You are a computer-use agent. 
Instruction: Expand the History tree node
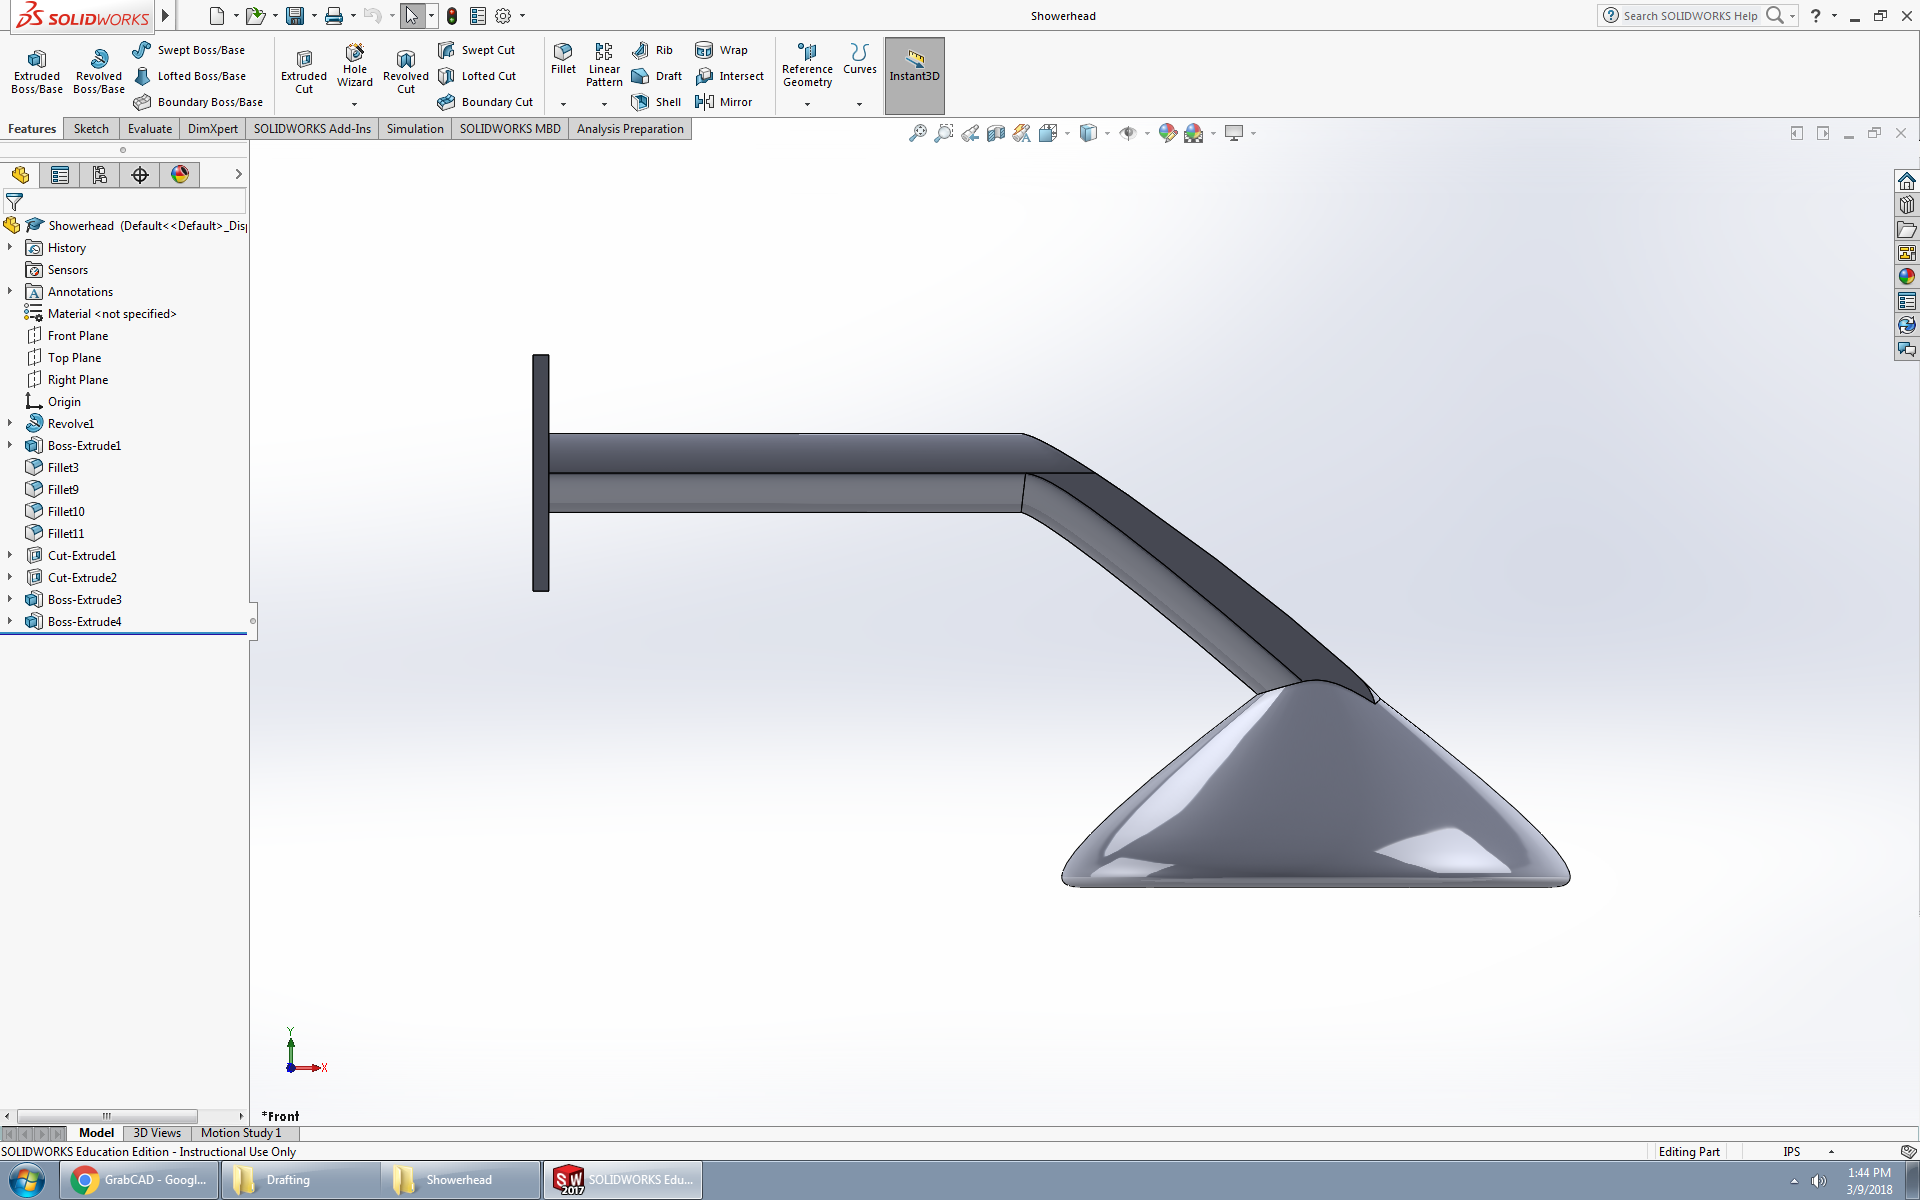(10, 247)
